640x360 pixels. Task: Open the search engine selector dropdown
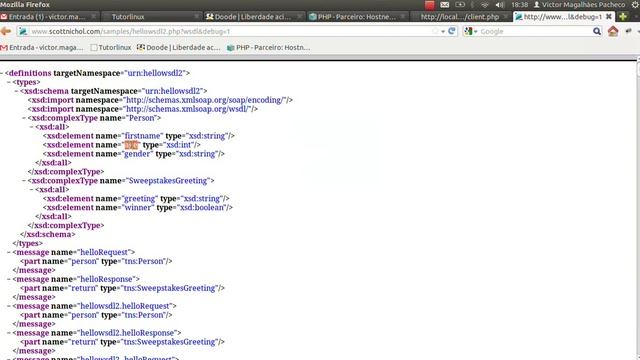471,31
